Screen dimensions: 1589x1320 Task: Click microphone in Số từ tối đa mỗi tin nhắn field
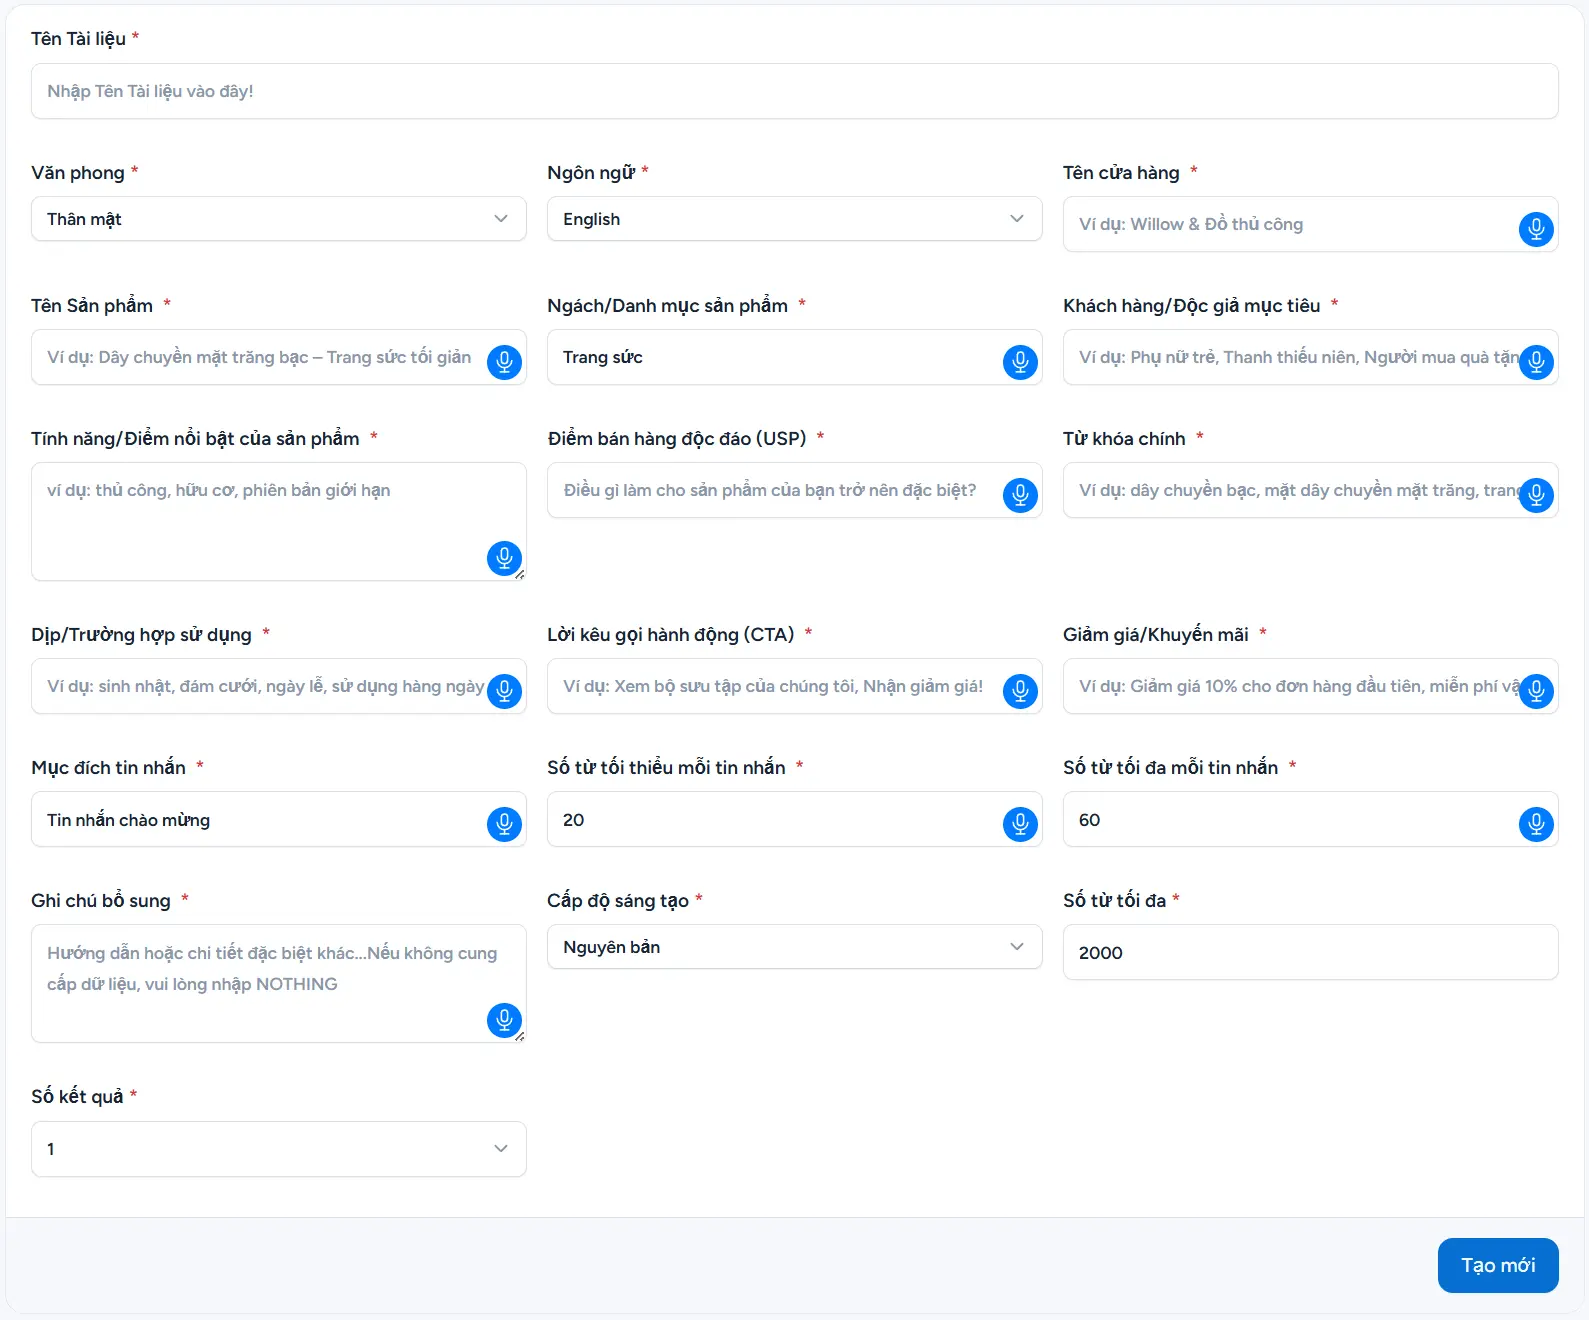point(1536,824)
